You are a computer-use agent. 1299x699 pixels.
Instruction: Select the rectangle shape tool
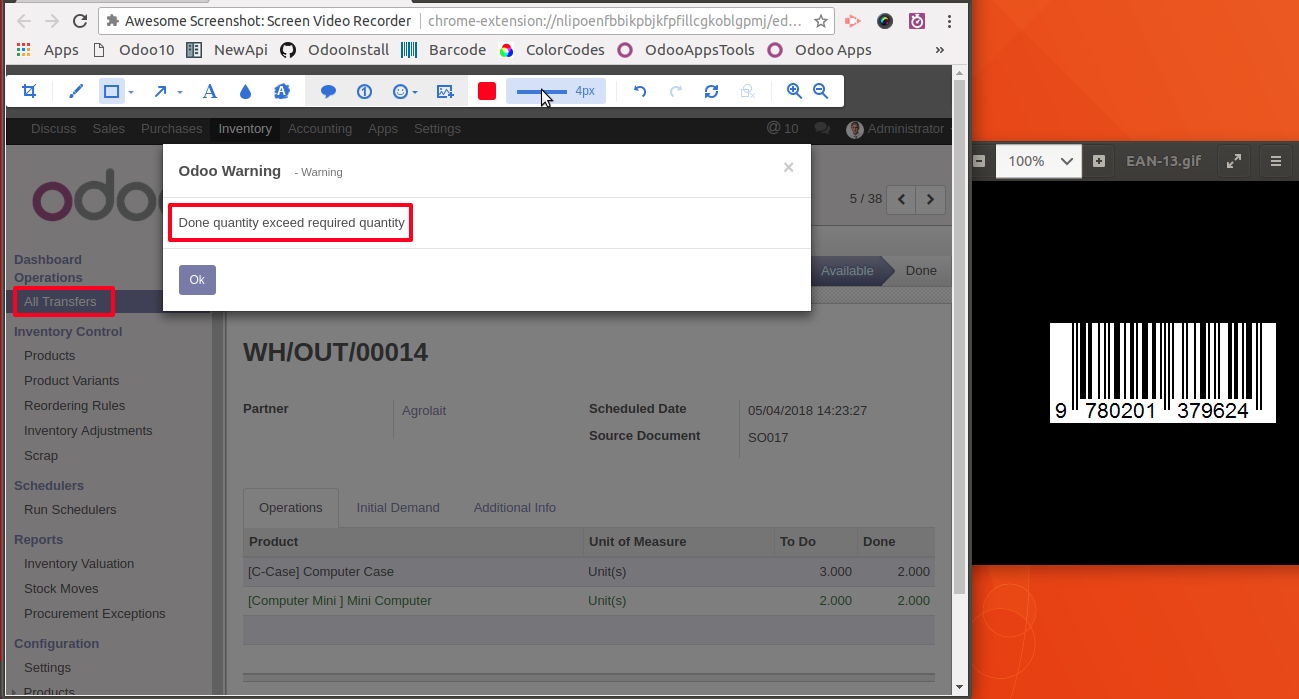tap(112, 91)
